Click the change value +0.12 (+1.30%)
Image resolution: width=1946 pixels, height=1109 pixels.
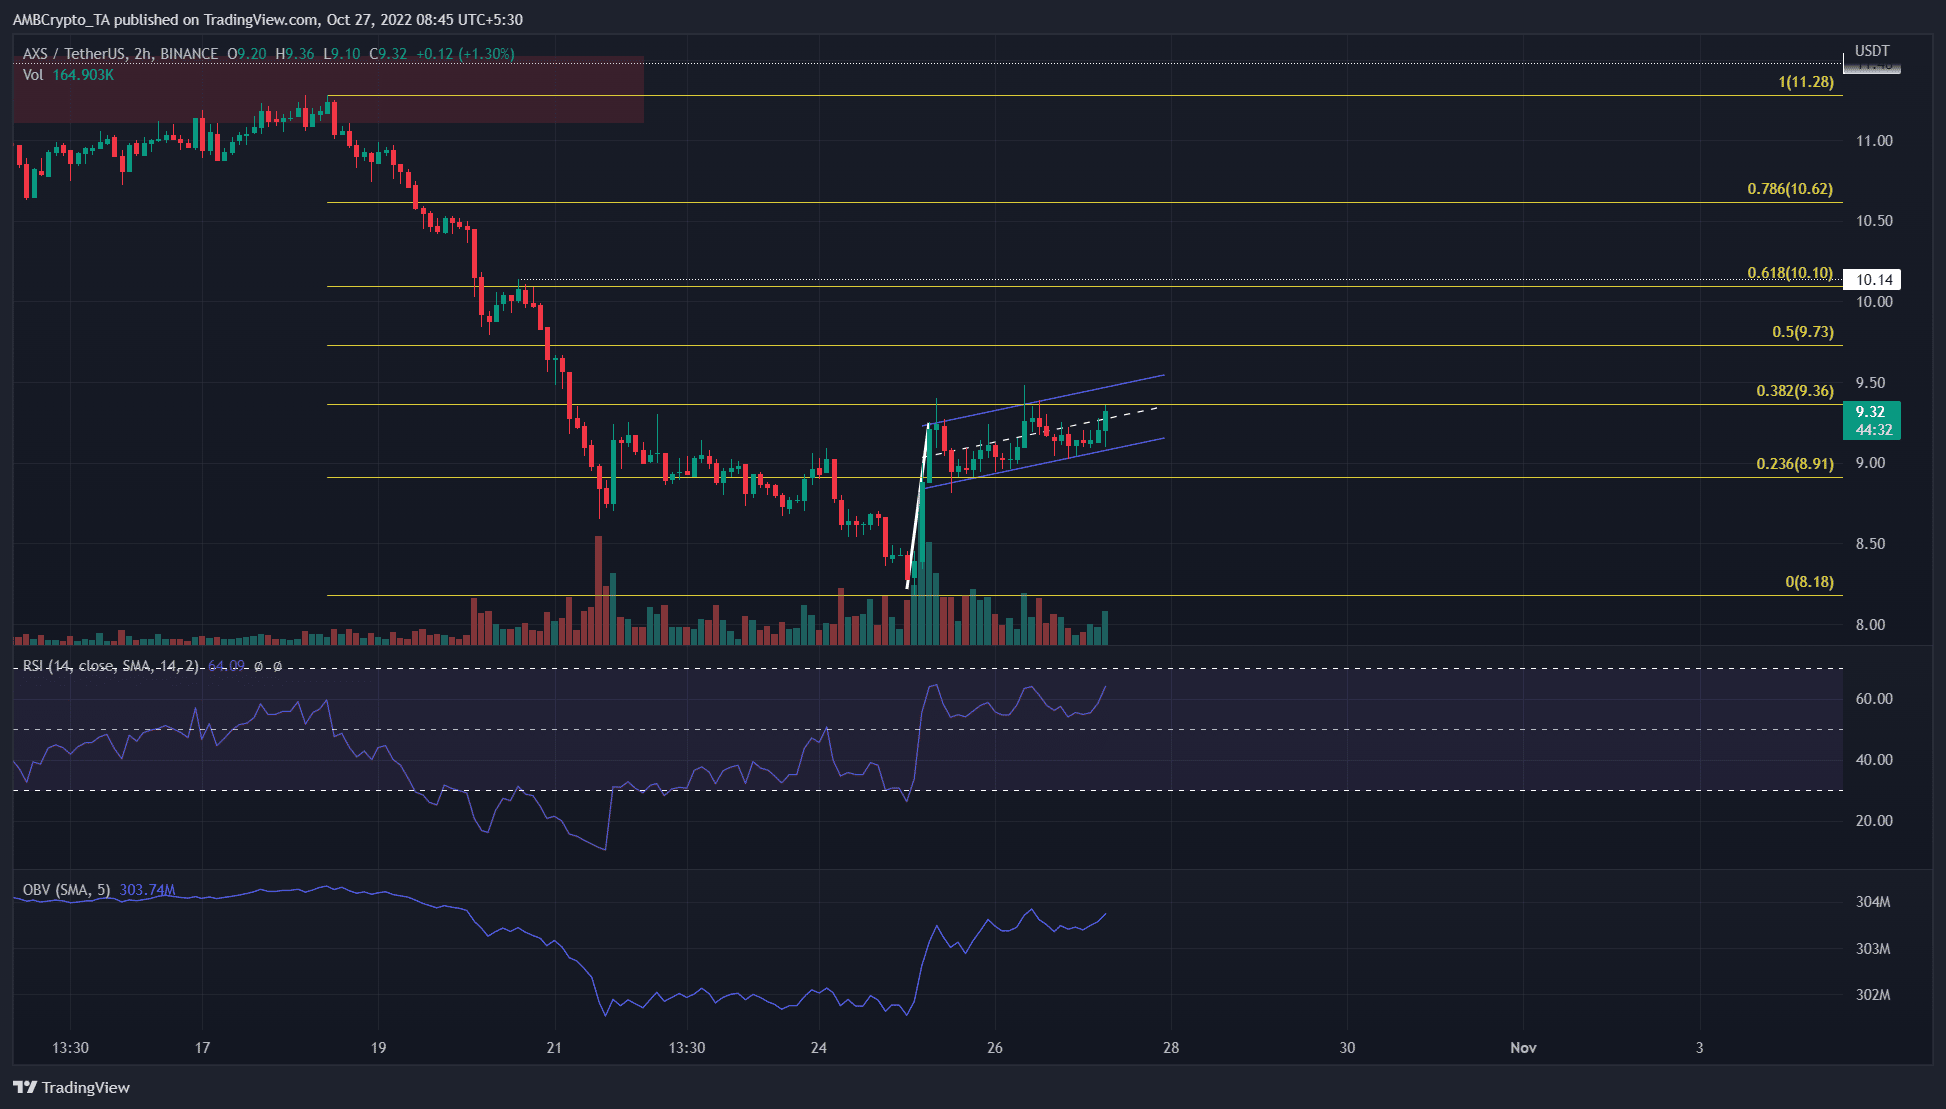pos(465,54)
